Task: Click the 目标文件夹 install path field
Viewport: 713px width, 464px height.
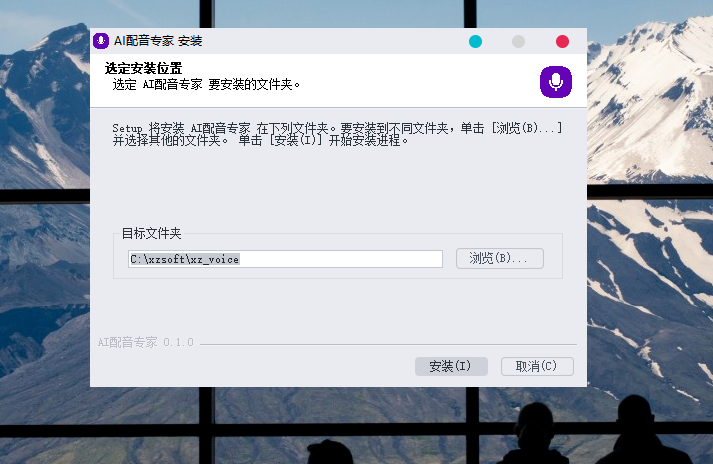Action: 285,259
